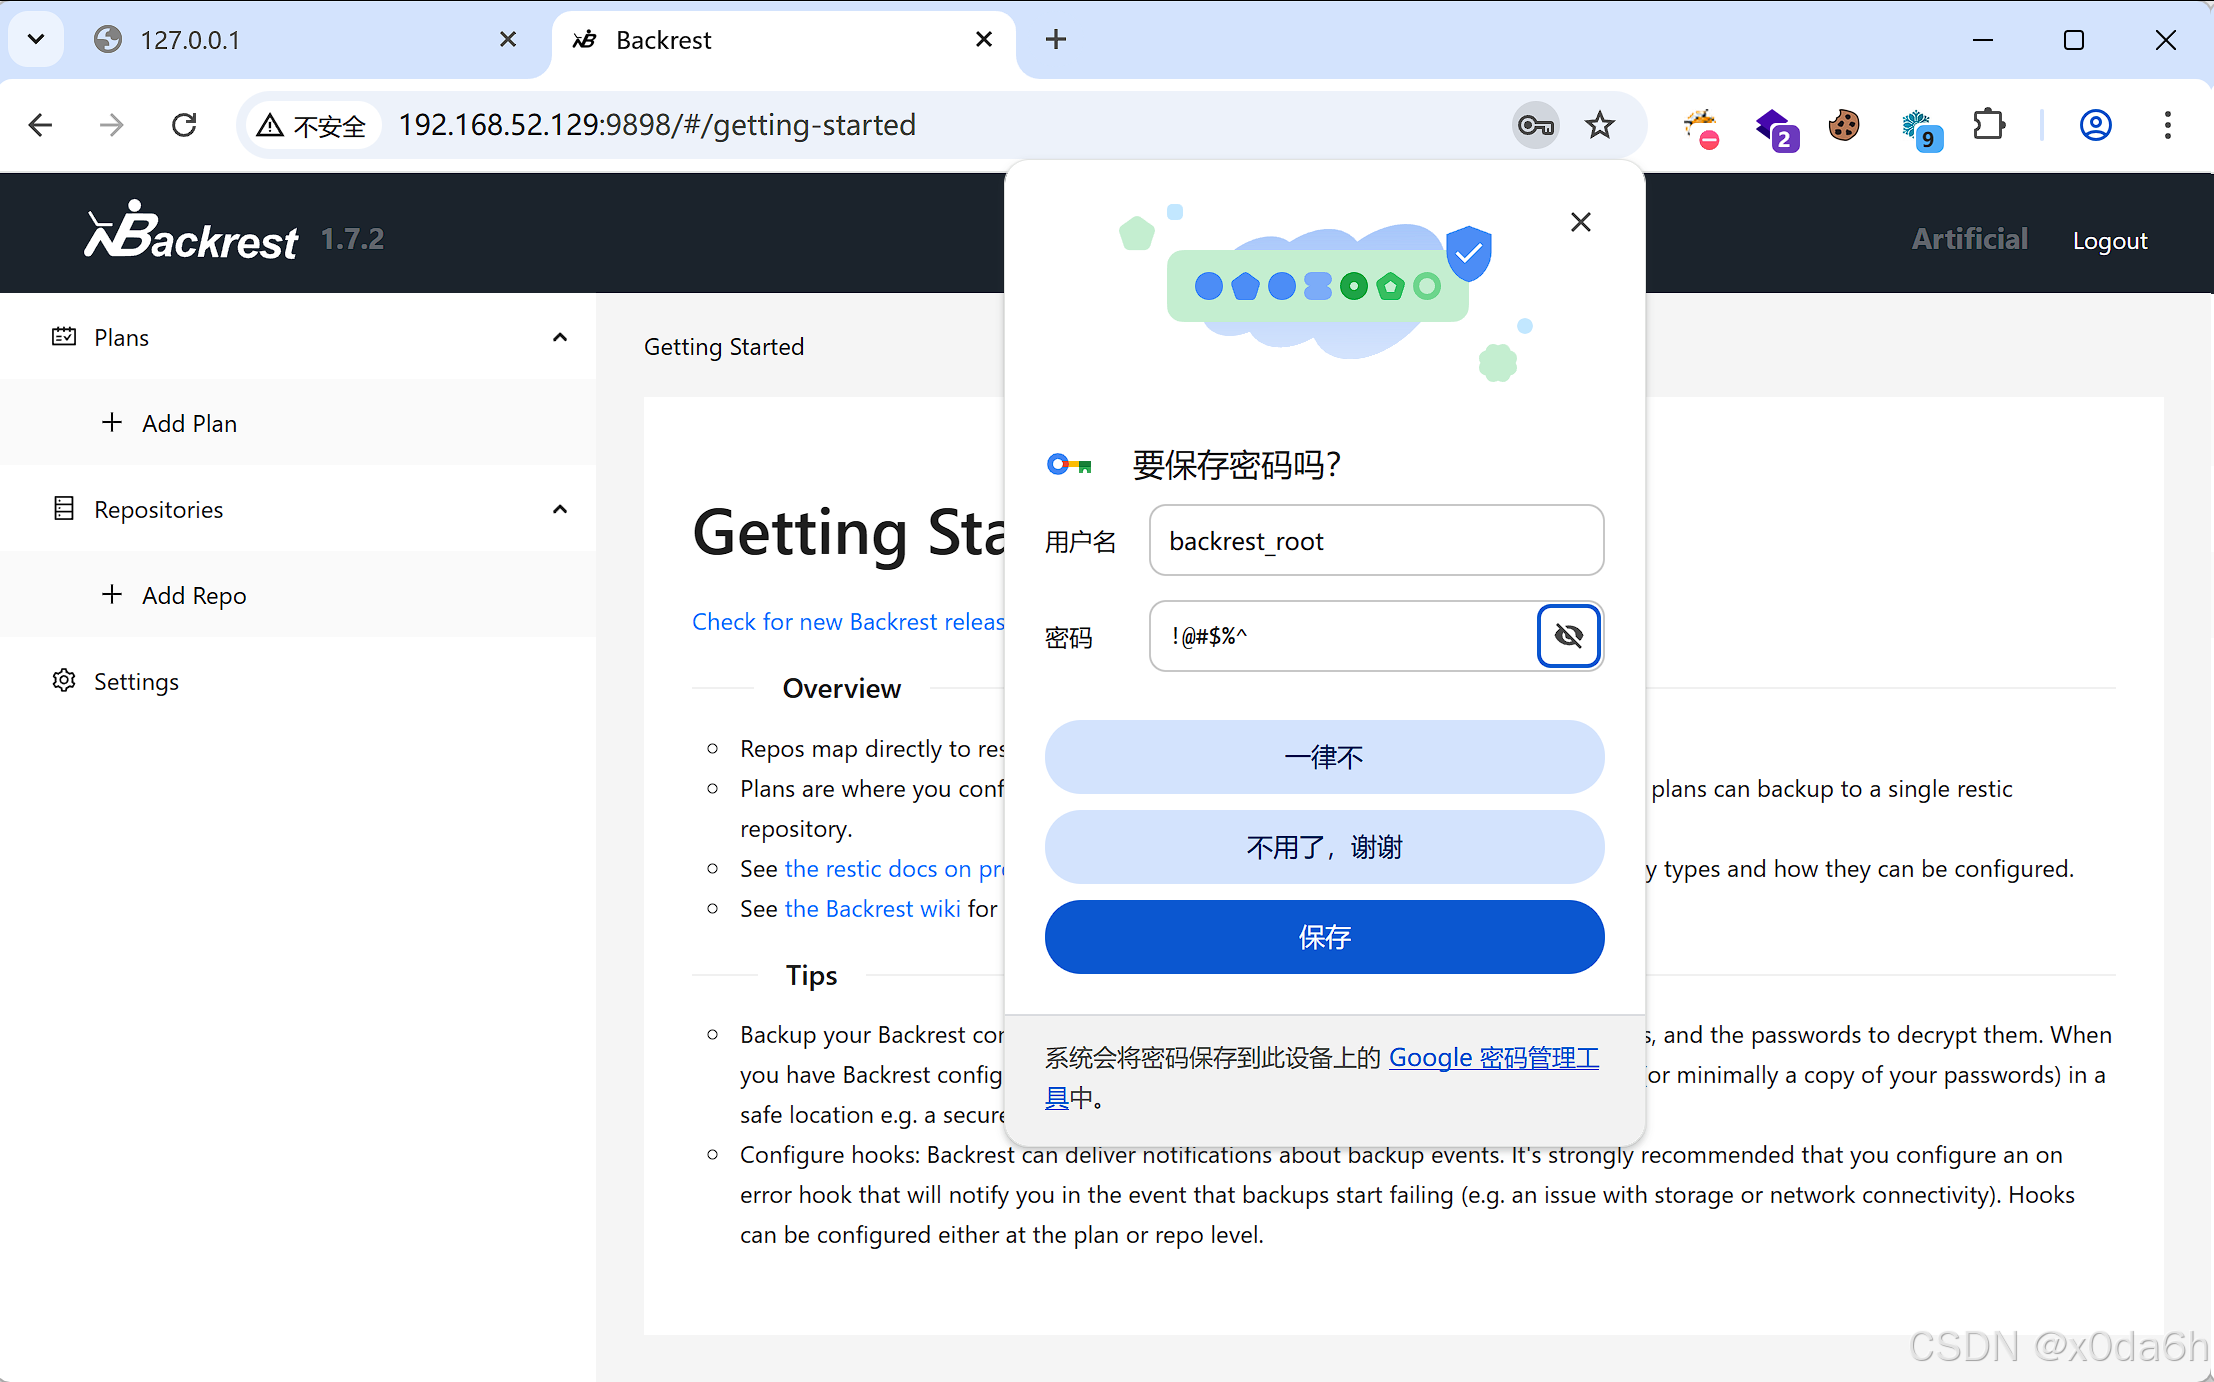This screenshot has width=2214, height=1382.
Task: Open the cookie extension icon
Action: click(x=1844, y=125)
